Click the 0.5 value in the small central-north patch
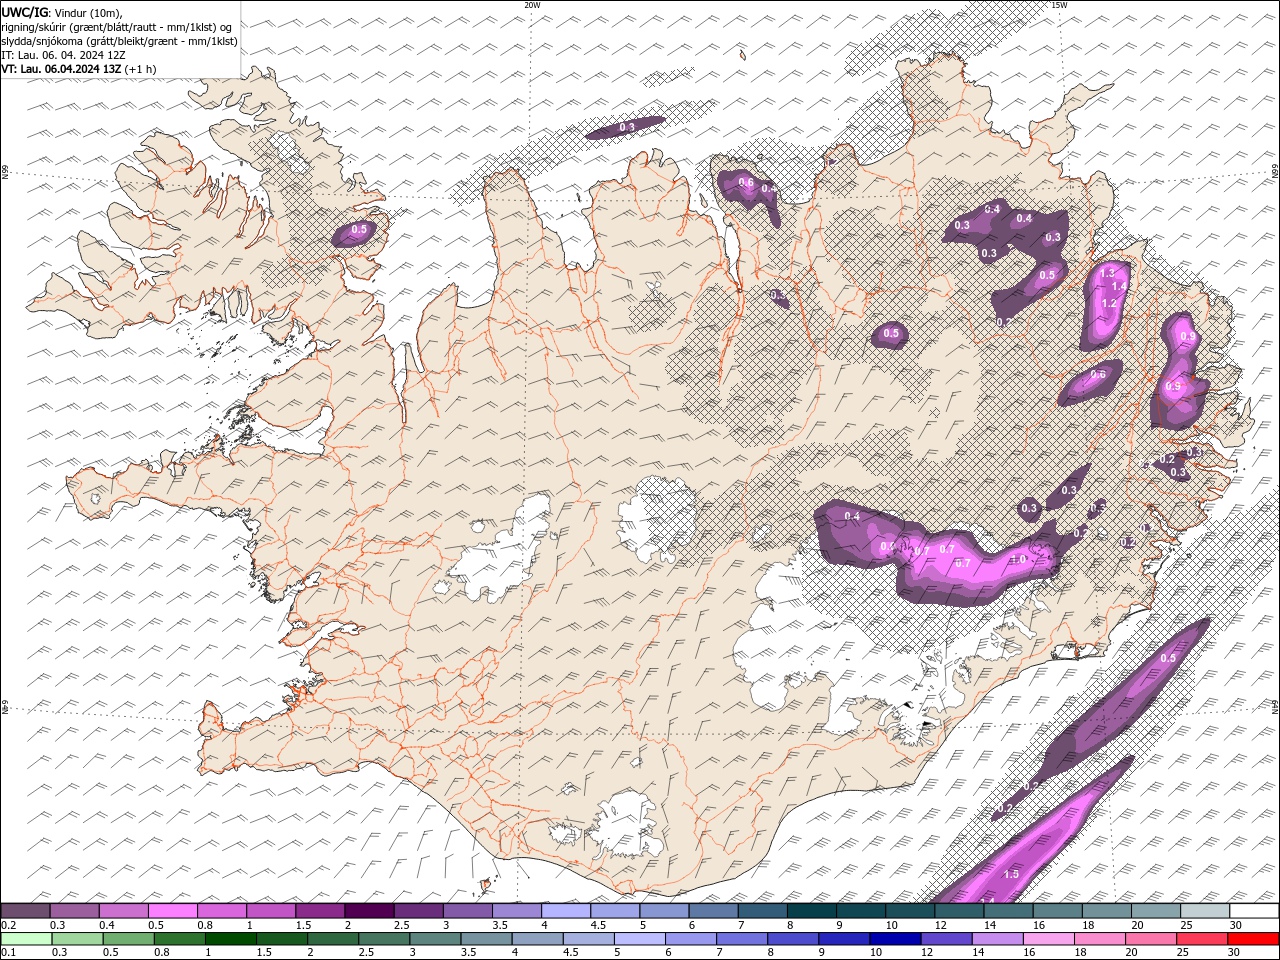 891,334
